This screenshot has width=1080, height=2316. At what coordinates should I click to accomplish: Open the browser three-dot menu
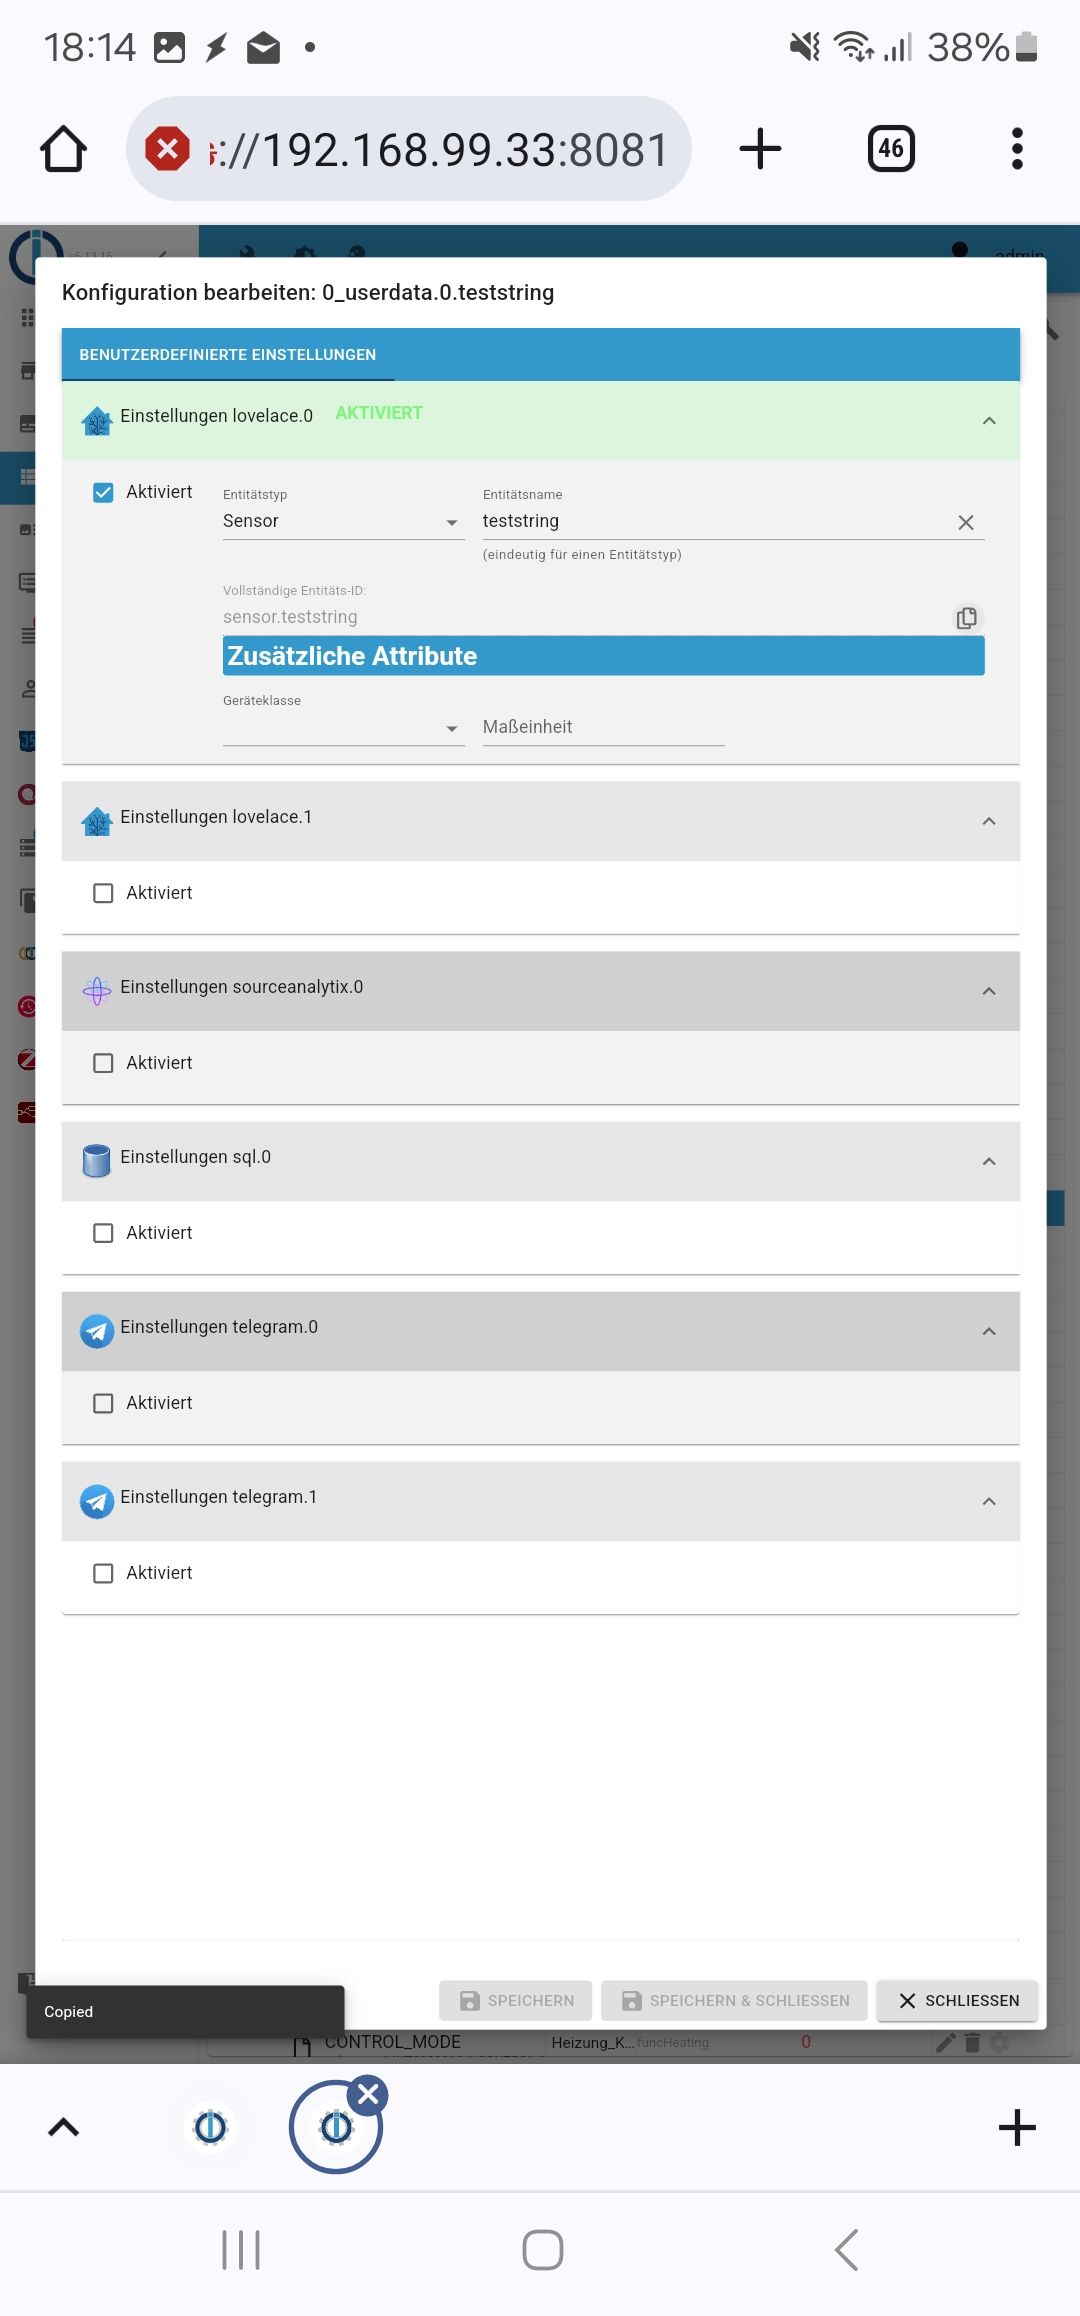tap(1017, 149)
